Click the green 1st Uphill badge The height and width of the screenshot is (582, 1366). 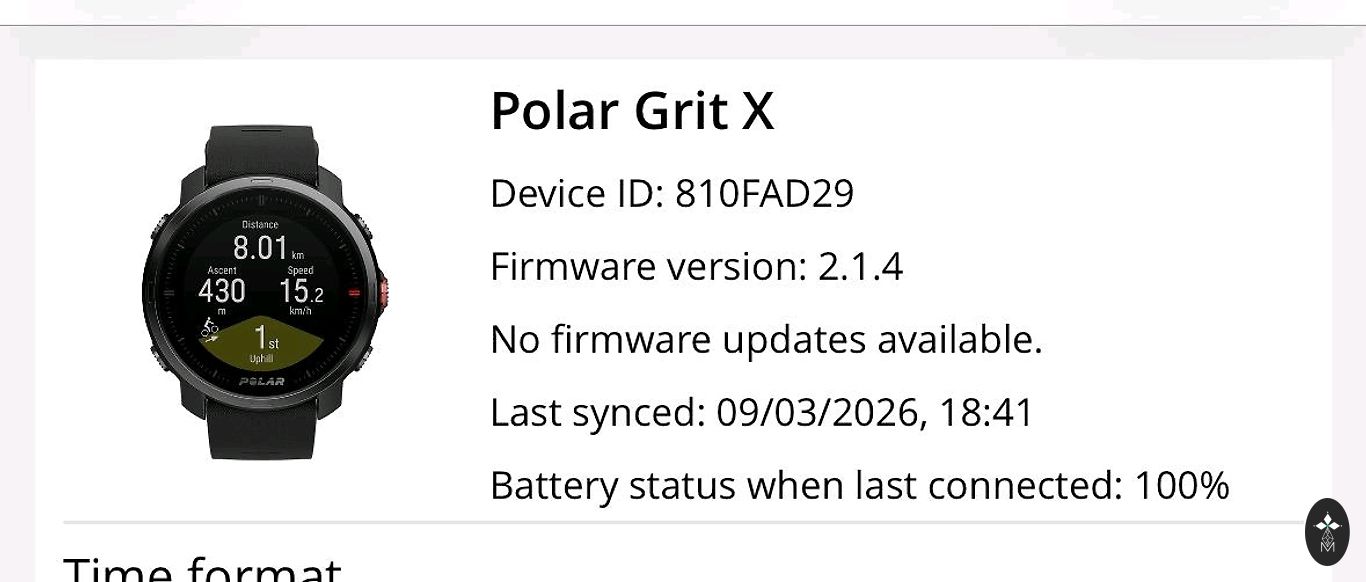tap(262, 342)
